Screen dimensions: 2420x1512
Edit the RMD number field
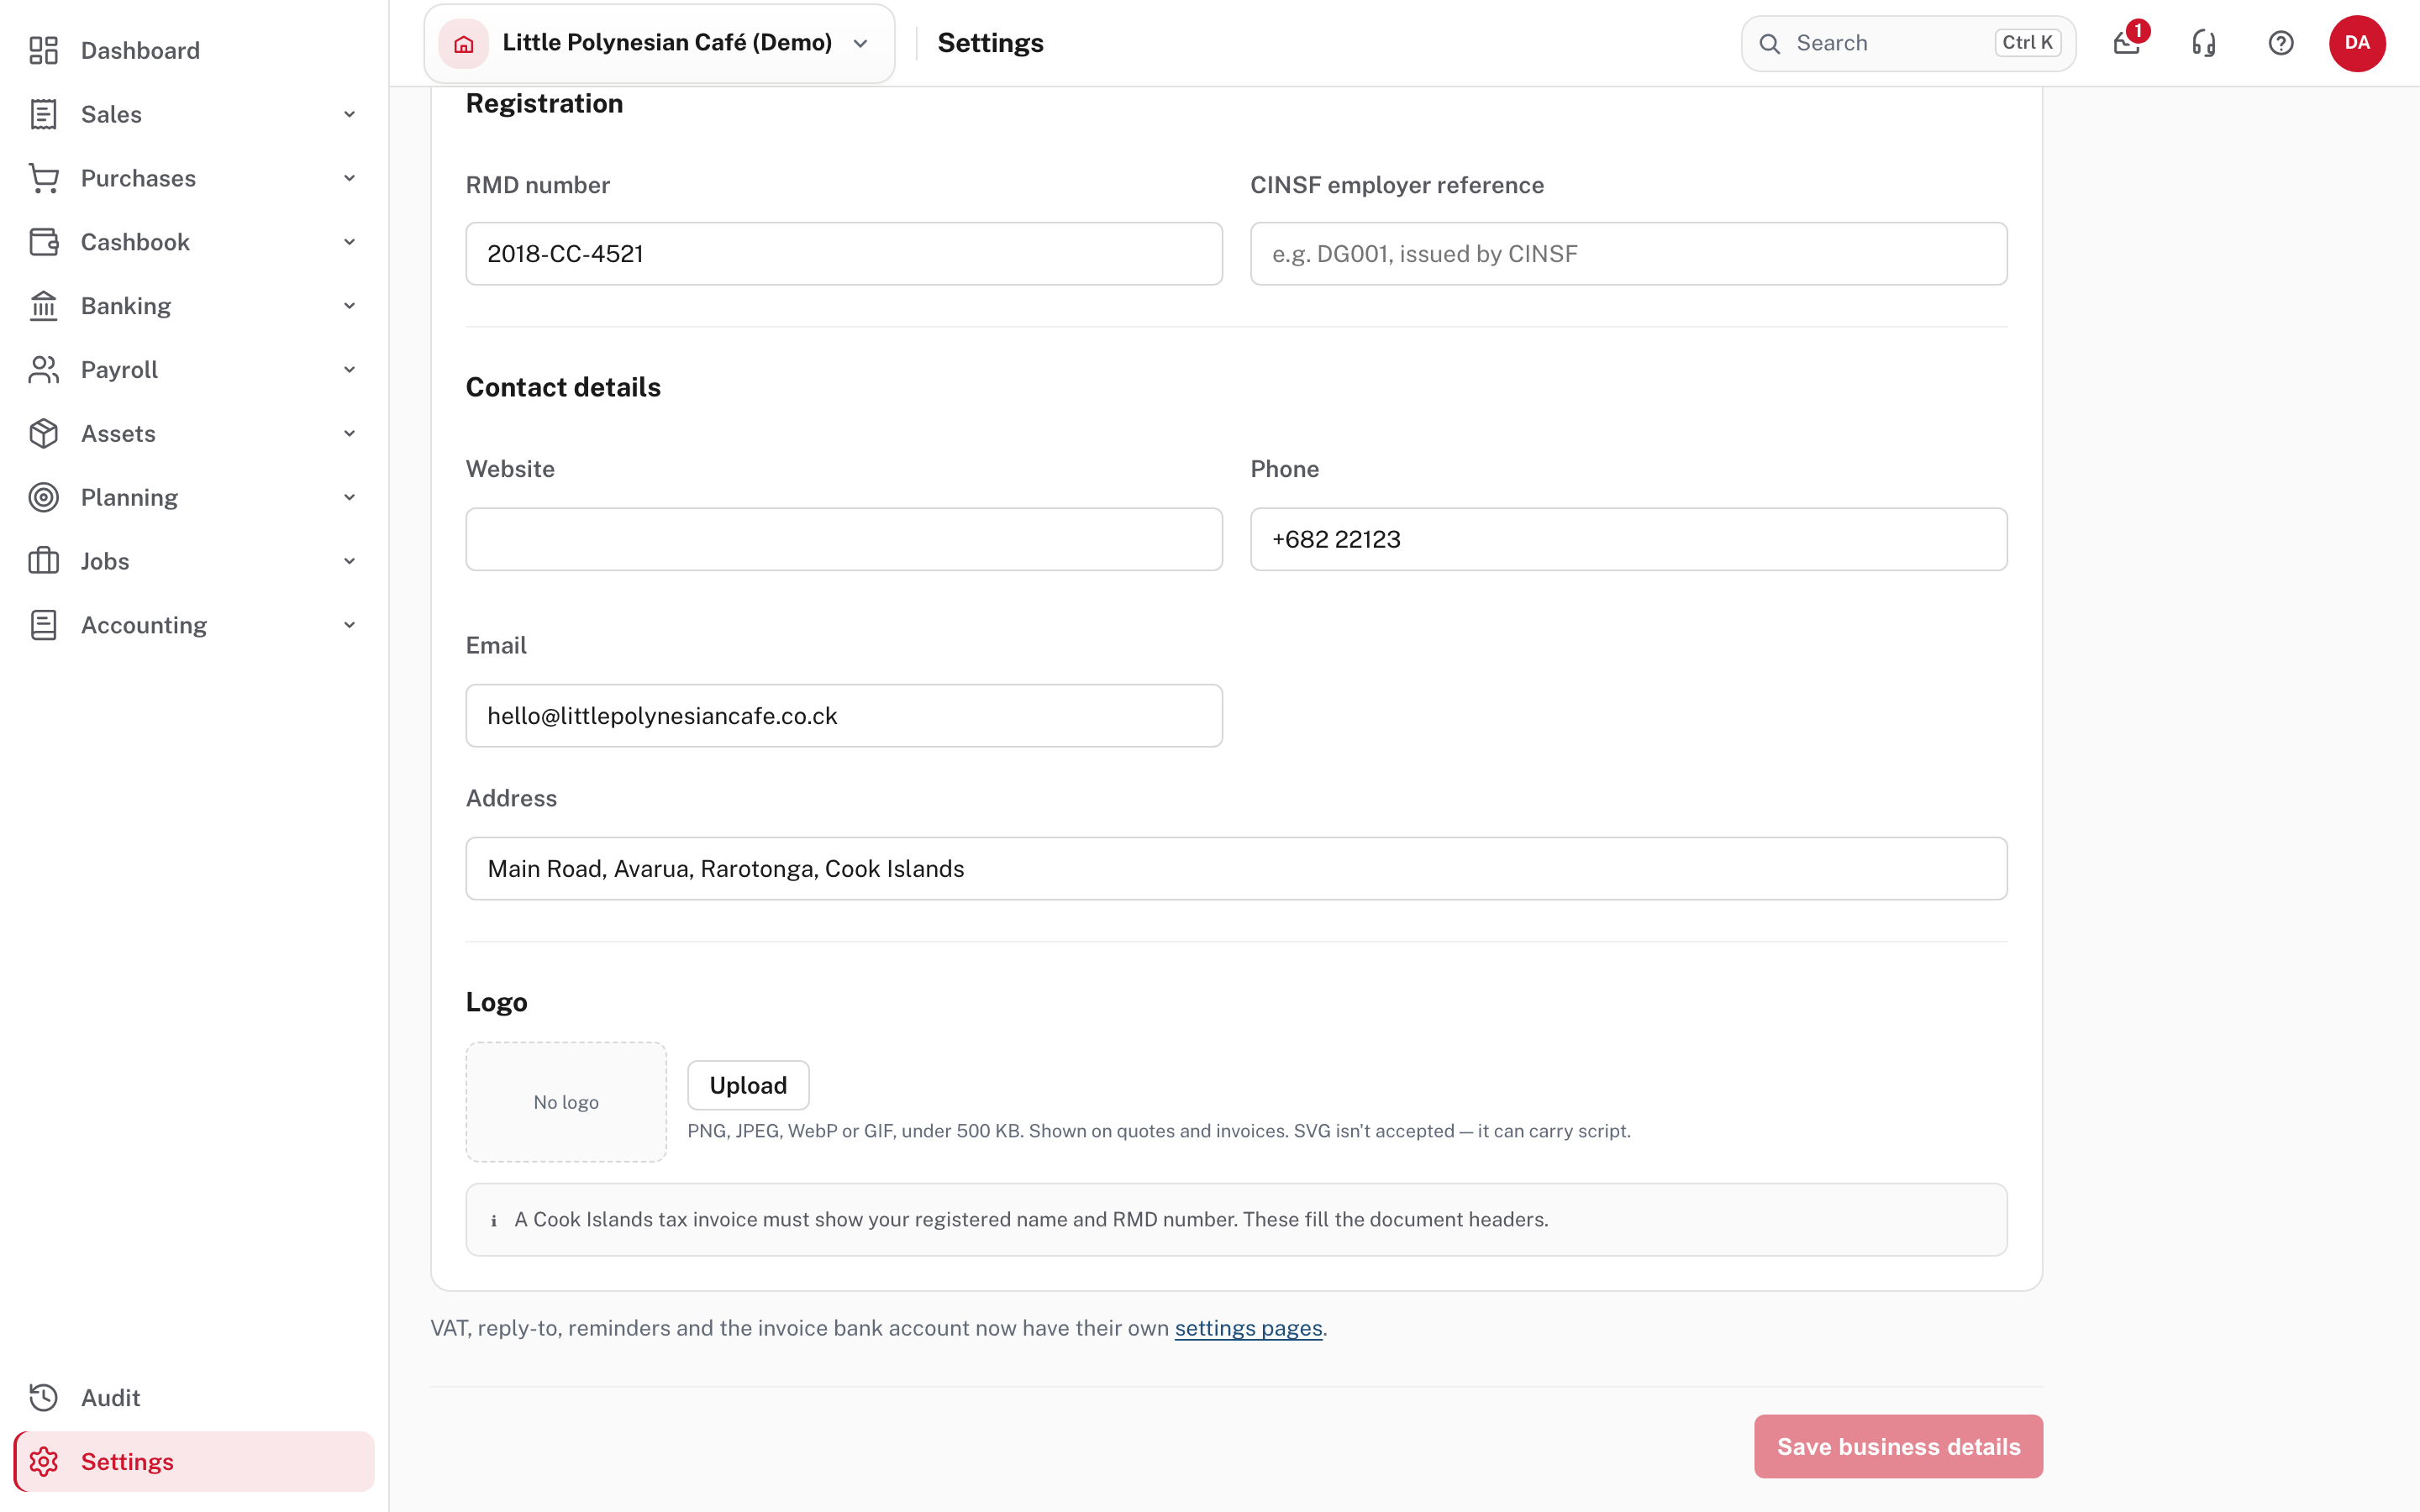844,254
